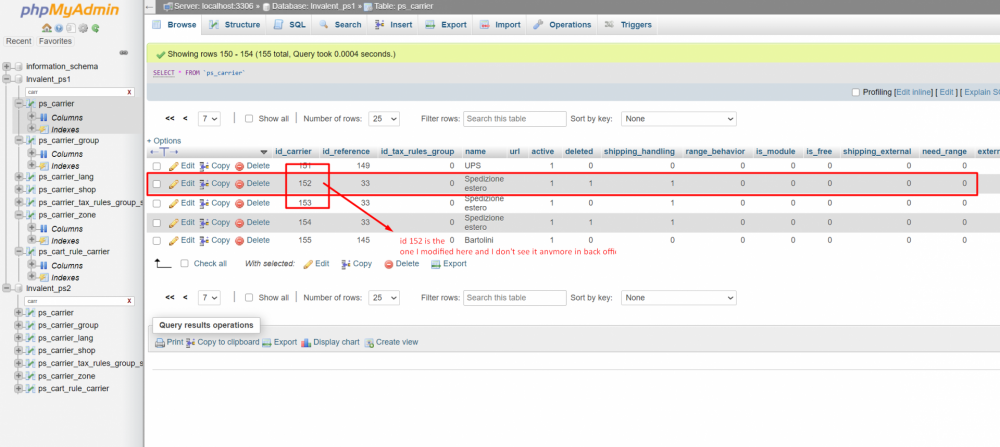Expand the information_schema database node
Screen dimensions: 1000x447
[x=7, y=66]
